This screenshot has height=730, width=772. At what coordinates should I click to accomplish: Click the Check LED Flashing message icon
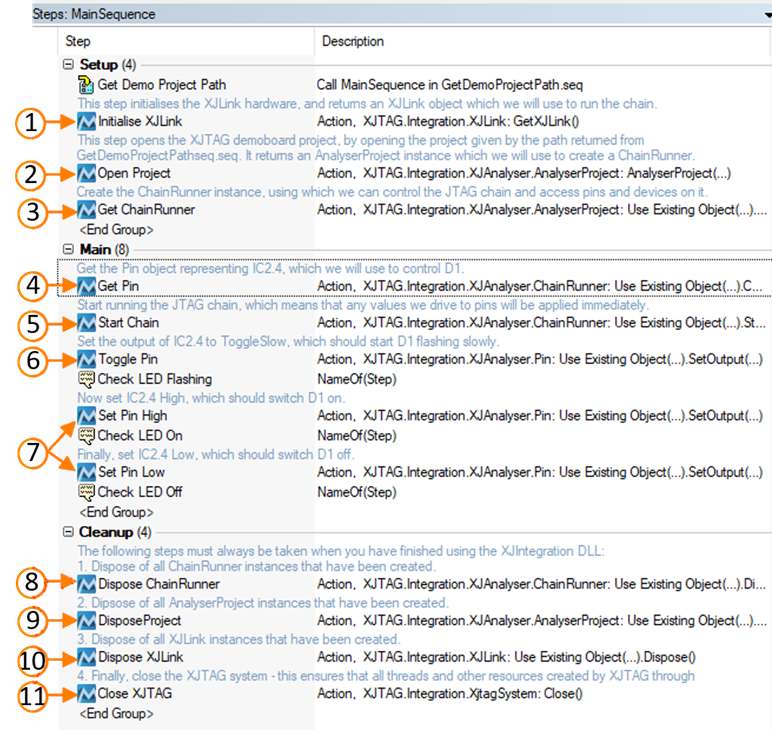86,379
